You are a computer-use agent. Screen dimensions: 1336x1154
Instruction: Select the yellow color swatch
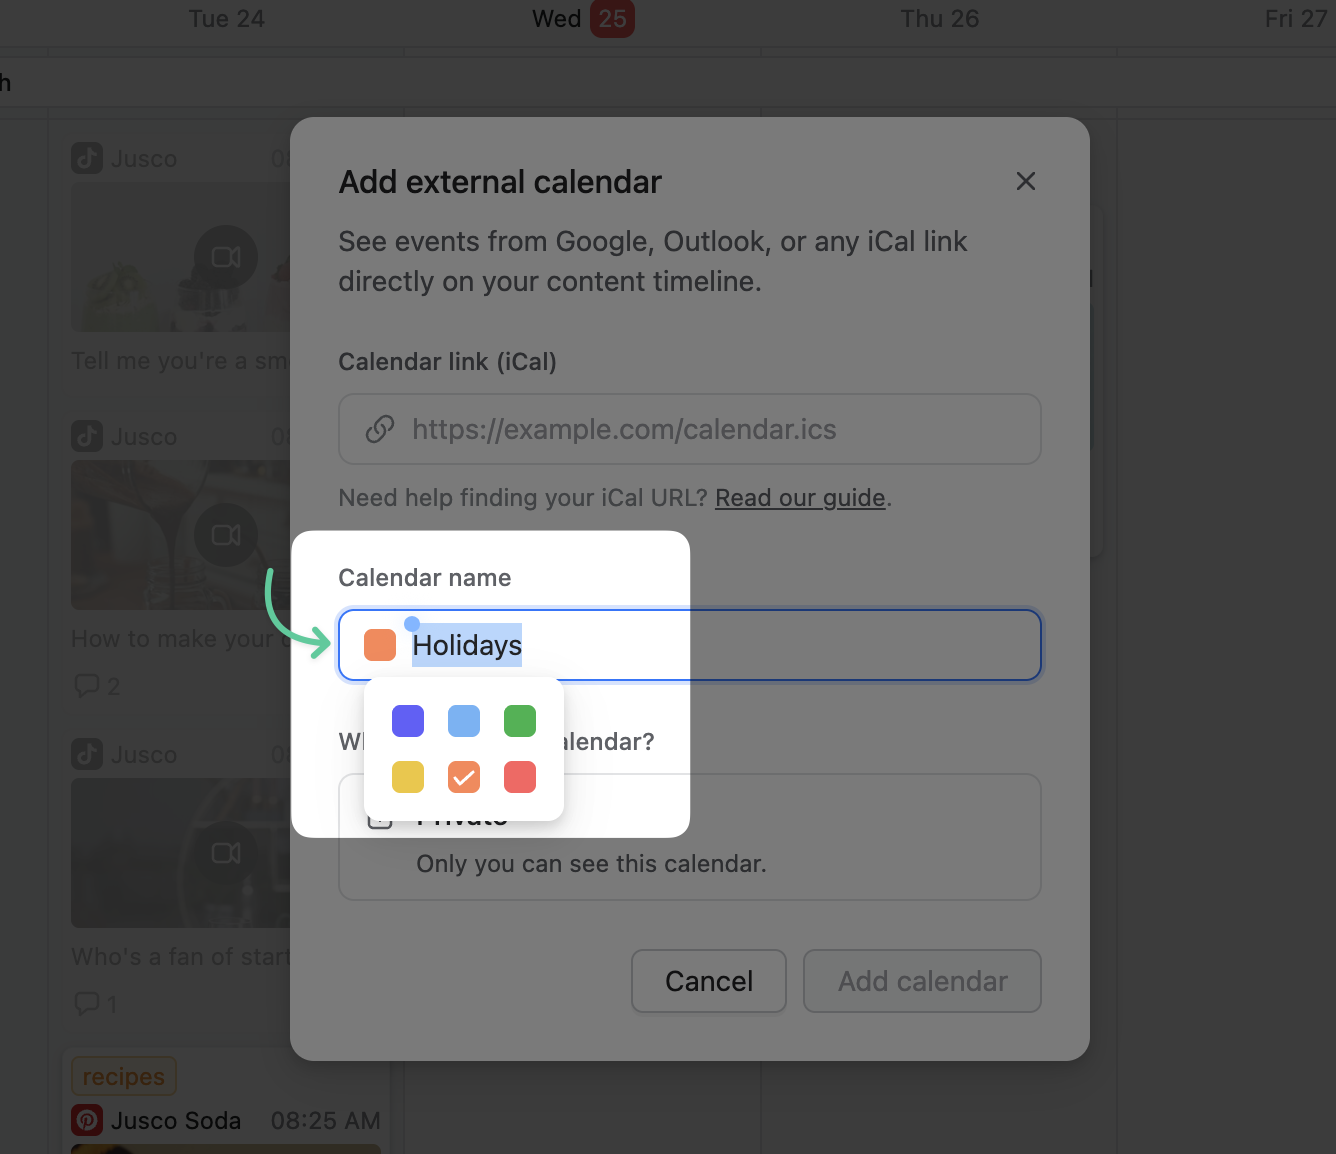pos(408,777)
